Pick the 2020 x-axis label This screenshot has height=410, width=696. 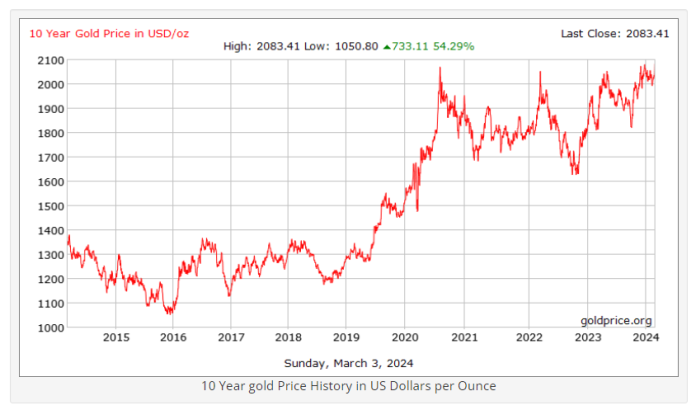coord(404,338)
